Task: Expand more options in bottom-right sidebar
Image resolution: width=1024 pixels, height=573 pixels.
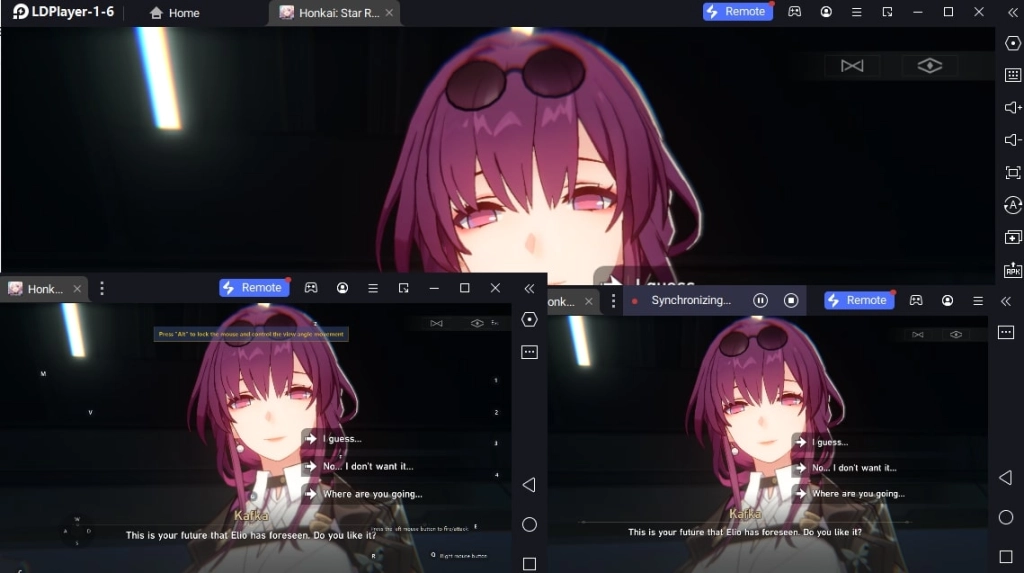Action: pos(1006,333)
